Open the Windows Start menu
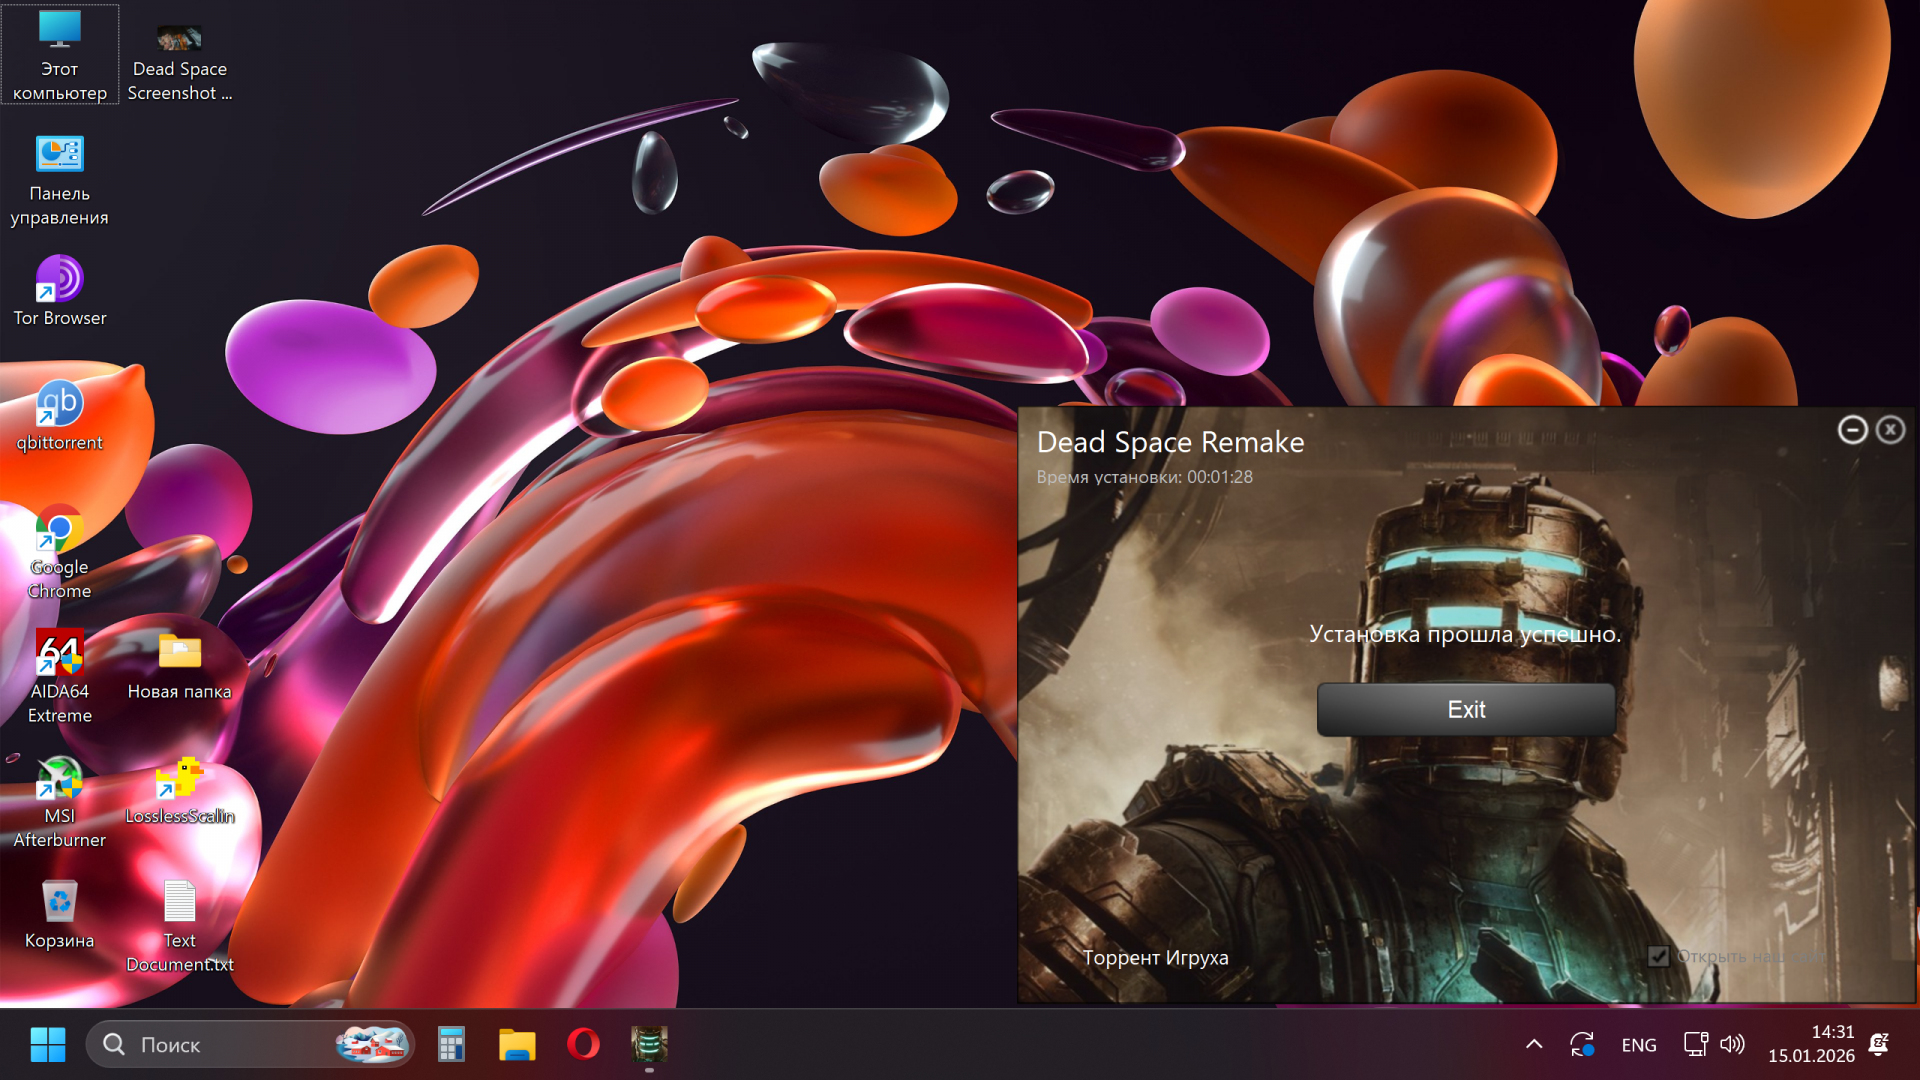The image size is (1920, 1080). pyautogui.click(x=47, y=1045)
